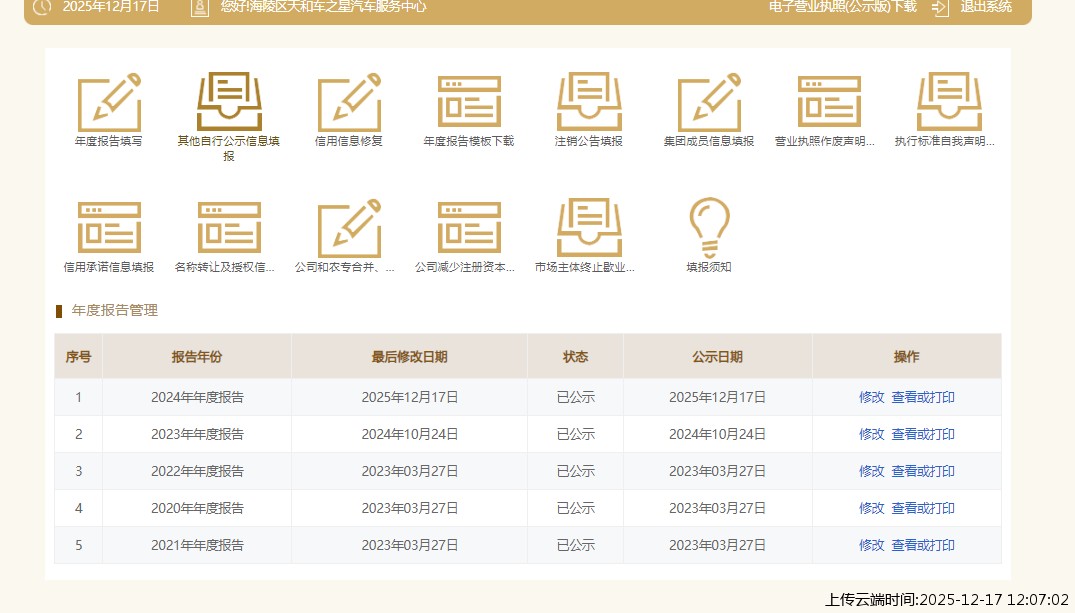Select the 年度报告模板下载 icon
This screenshot has width=1075, height=613.
tap(469, 103)
